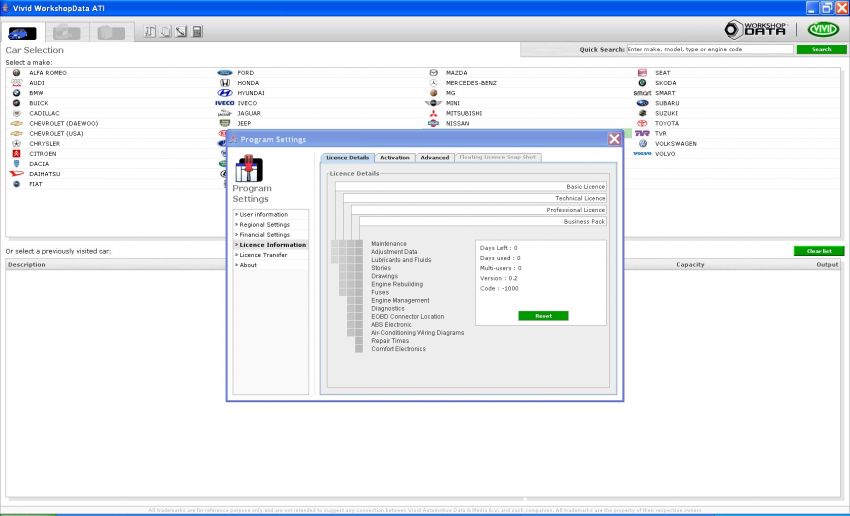The height and width of the screenshot is (516, 850).
Task: Select the TVR make entry
Action: 660,133
